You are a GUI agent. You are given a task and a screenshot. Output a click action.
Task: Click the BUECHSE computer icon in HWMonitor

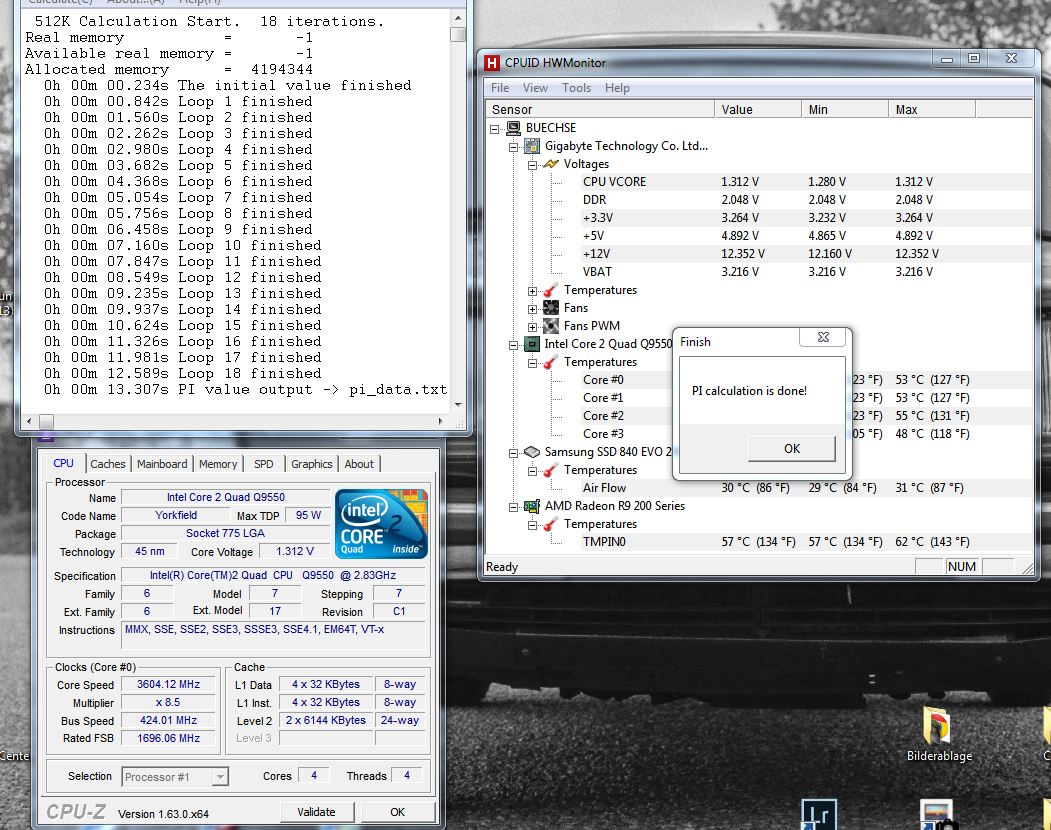(513, 127)
